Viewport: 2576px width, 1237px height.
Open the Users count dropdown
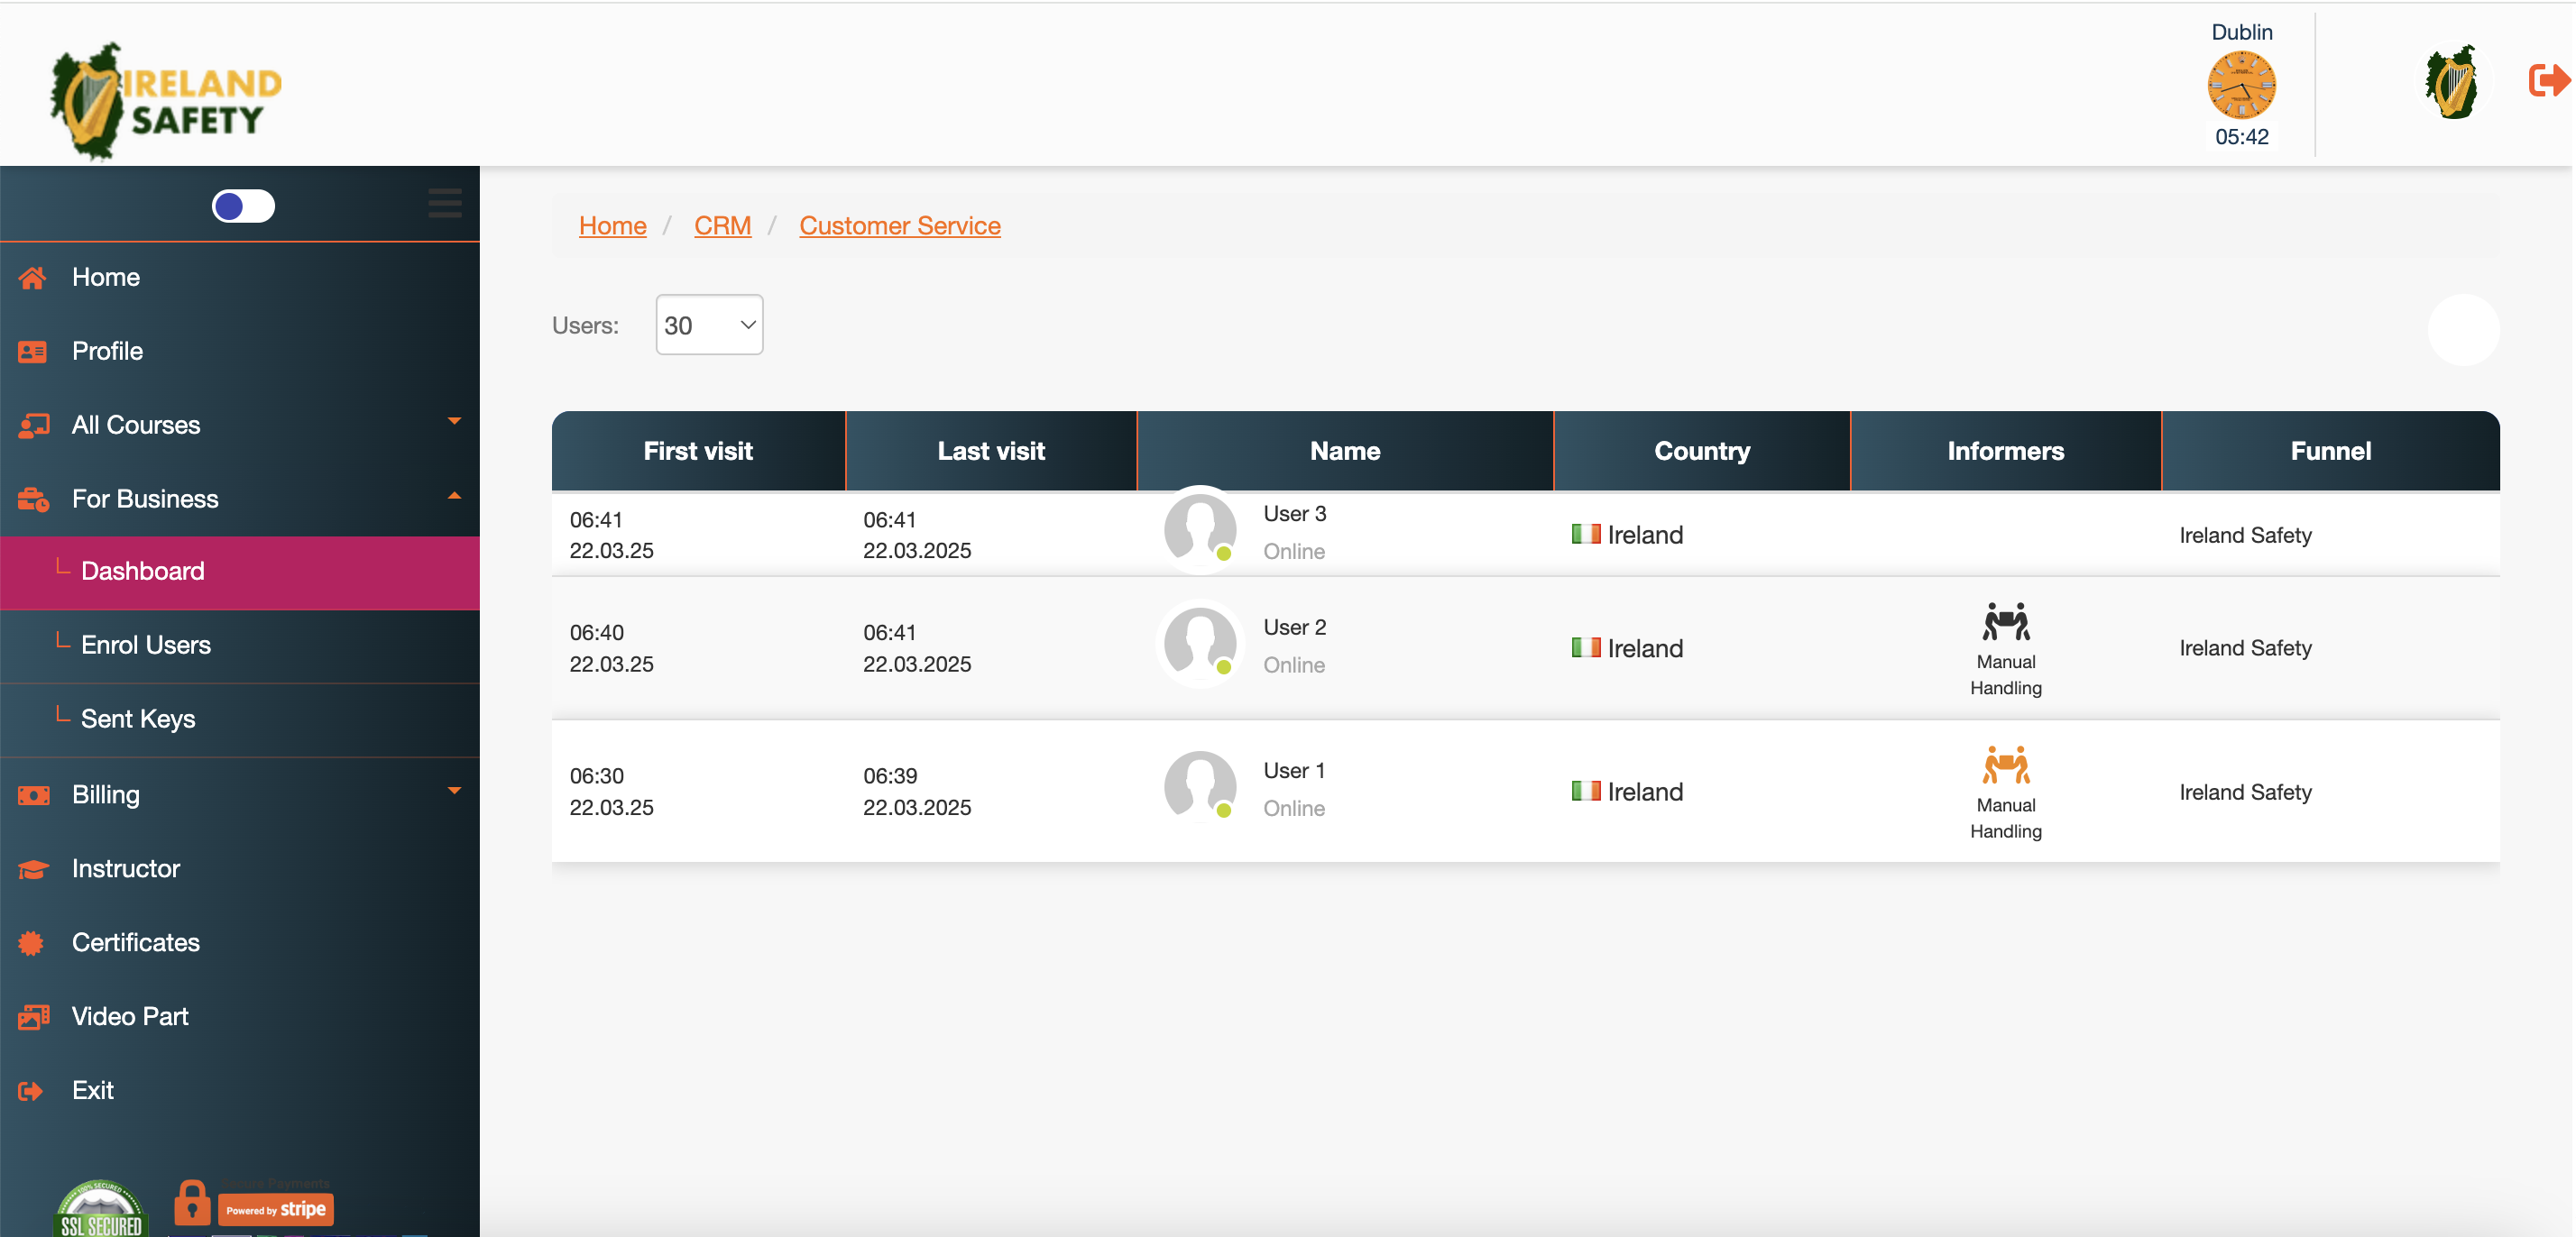coord(709,325)
